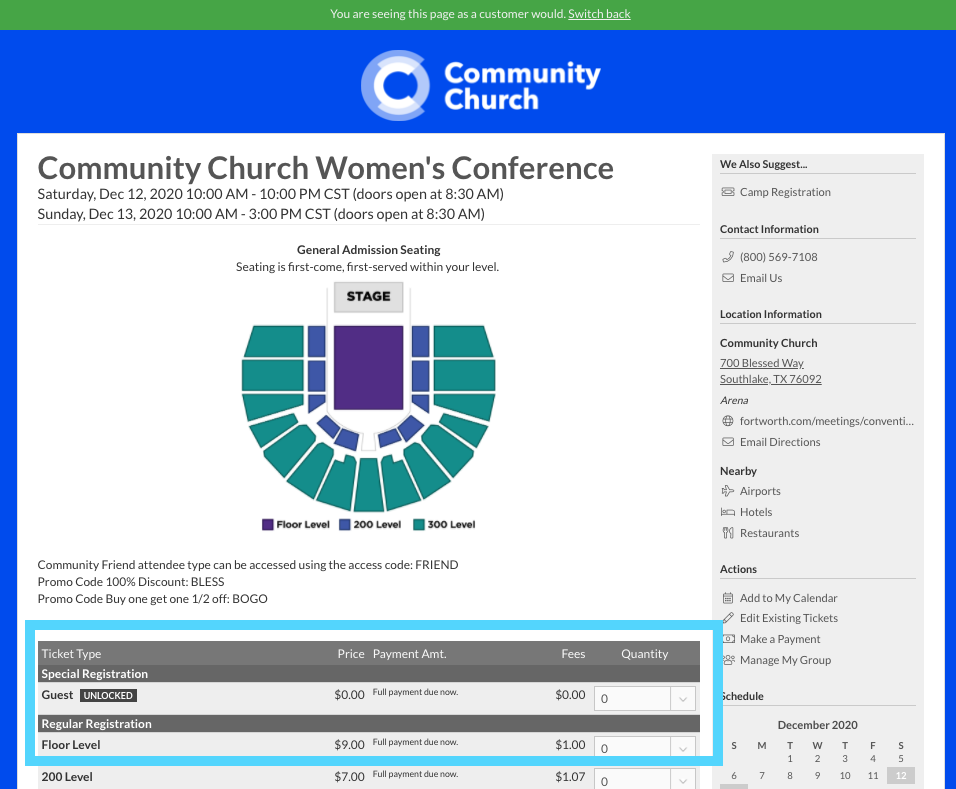Click the utensils icon beside Restaurants
The height and width of the screenshot is (789, 956).
tap(729, 533)
